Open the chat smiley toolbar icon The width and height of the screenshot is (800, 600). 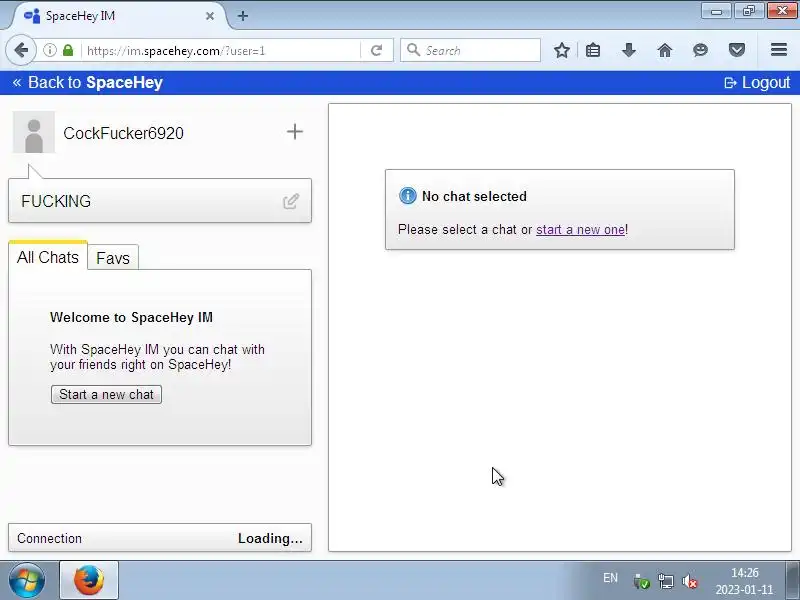click(701, 51)
